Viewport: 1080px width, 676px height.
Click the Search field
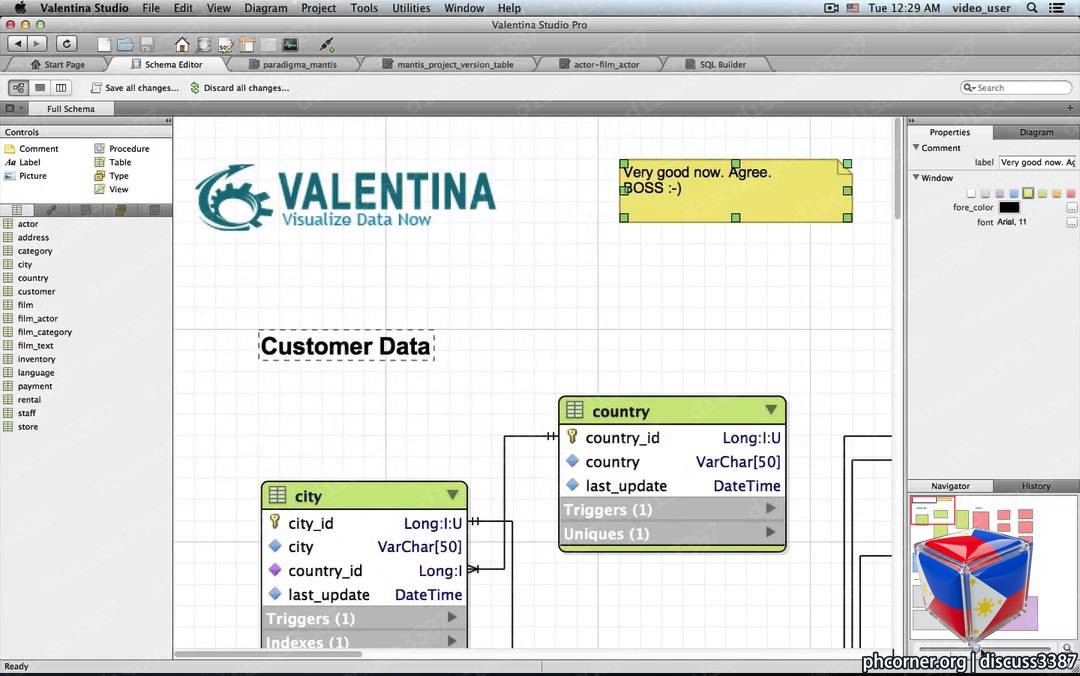click(1017, 88)
